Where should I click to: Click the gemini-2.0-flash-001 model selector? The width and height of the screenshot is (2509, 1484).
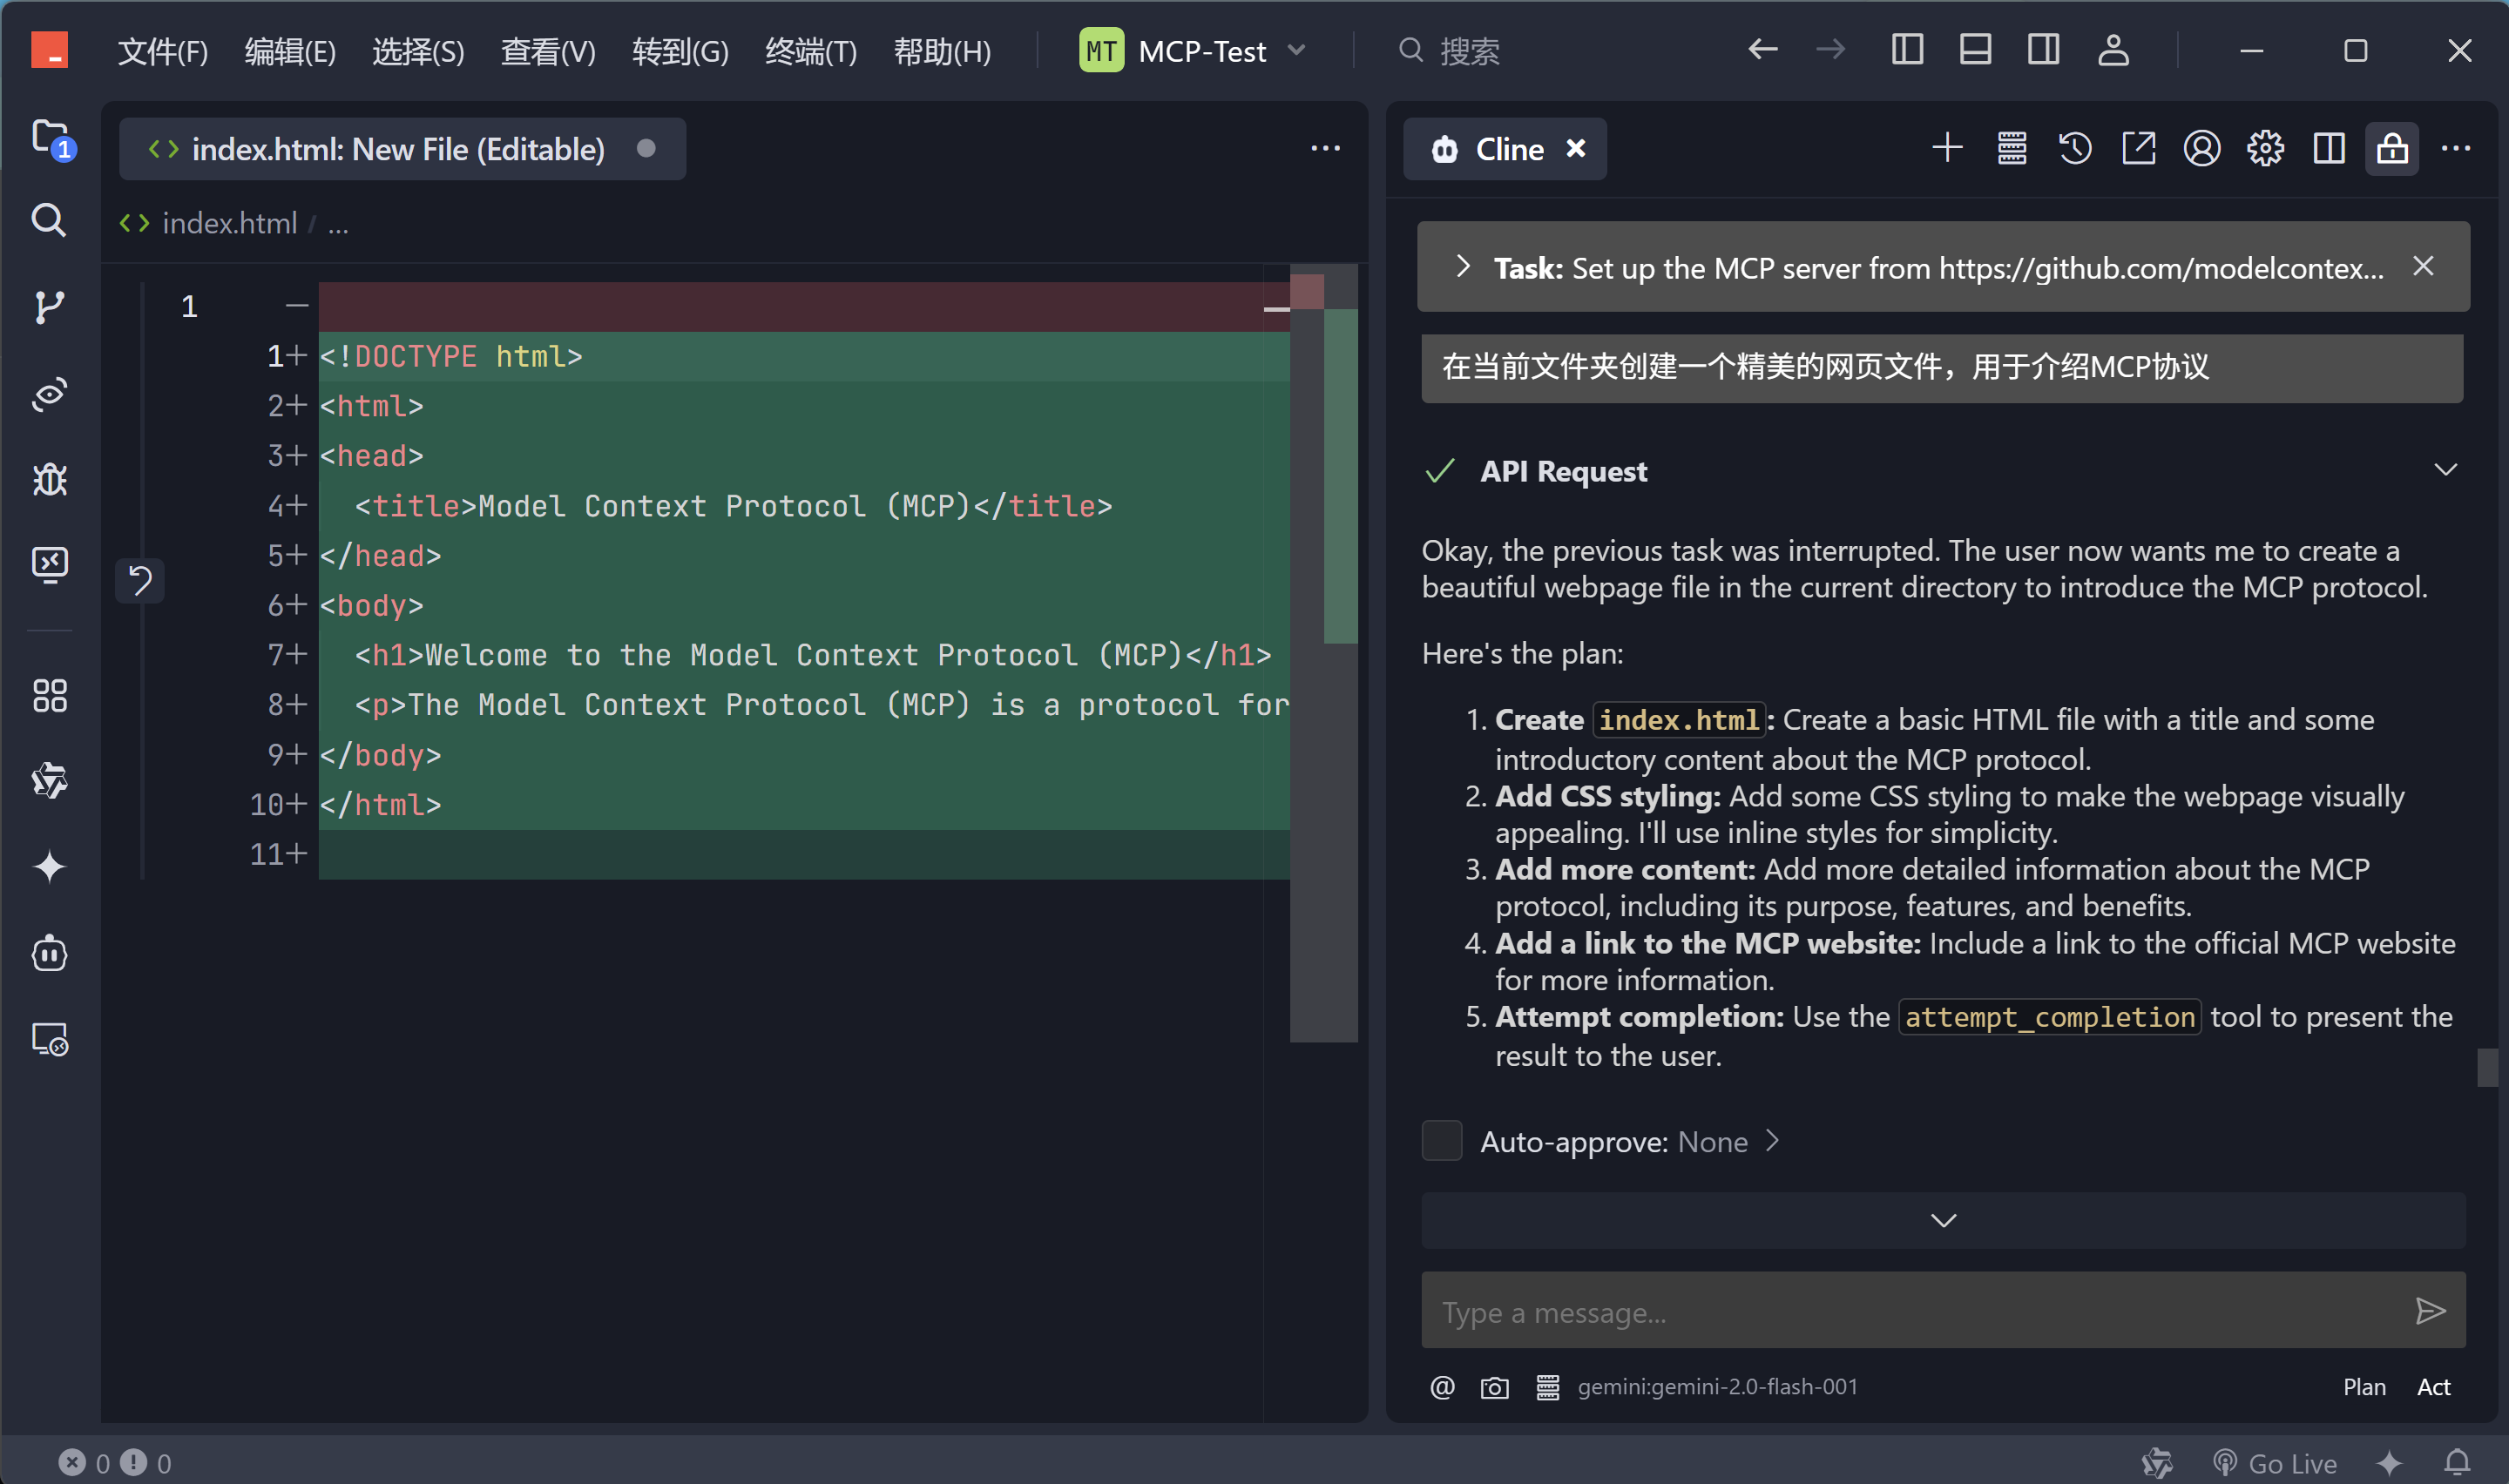click(x=1716, y=1387)
